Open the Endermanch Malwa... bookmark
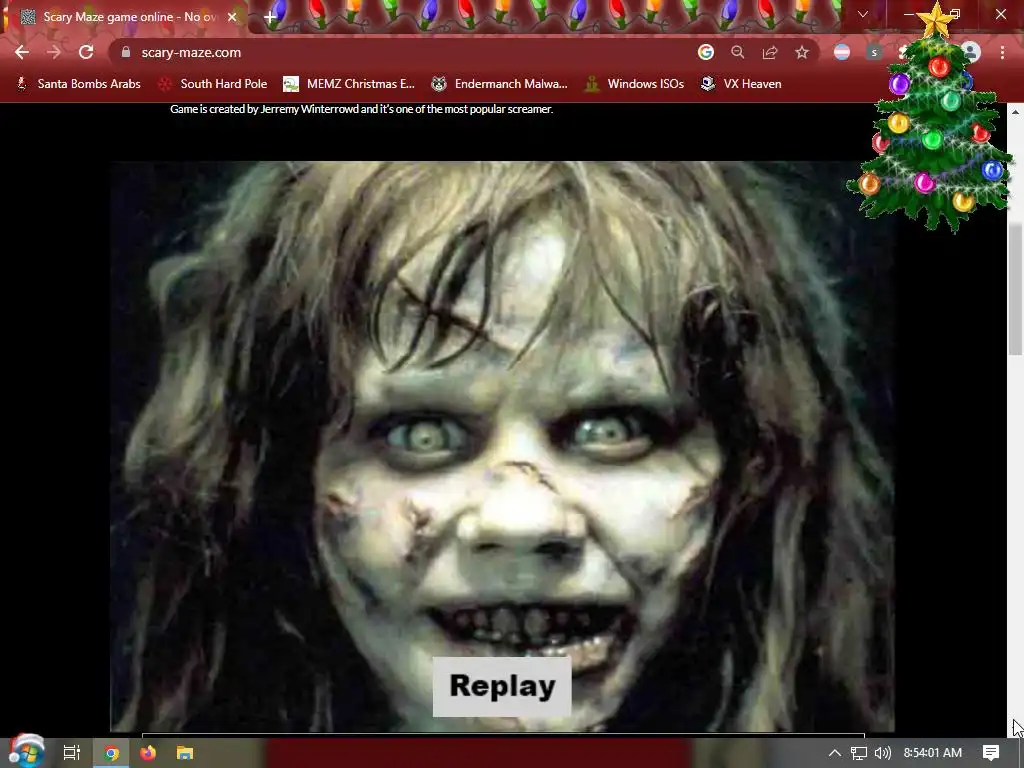Viewport: 1024px width, 768px height. pyautogui.click(x=500, y=84)
